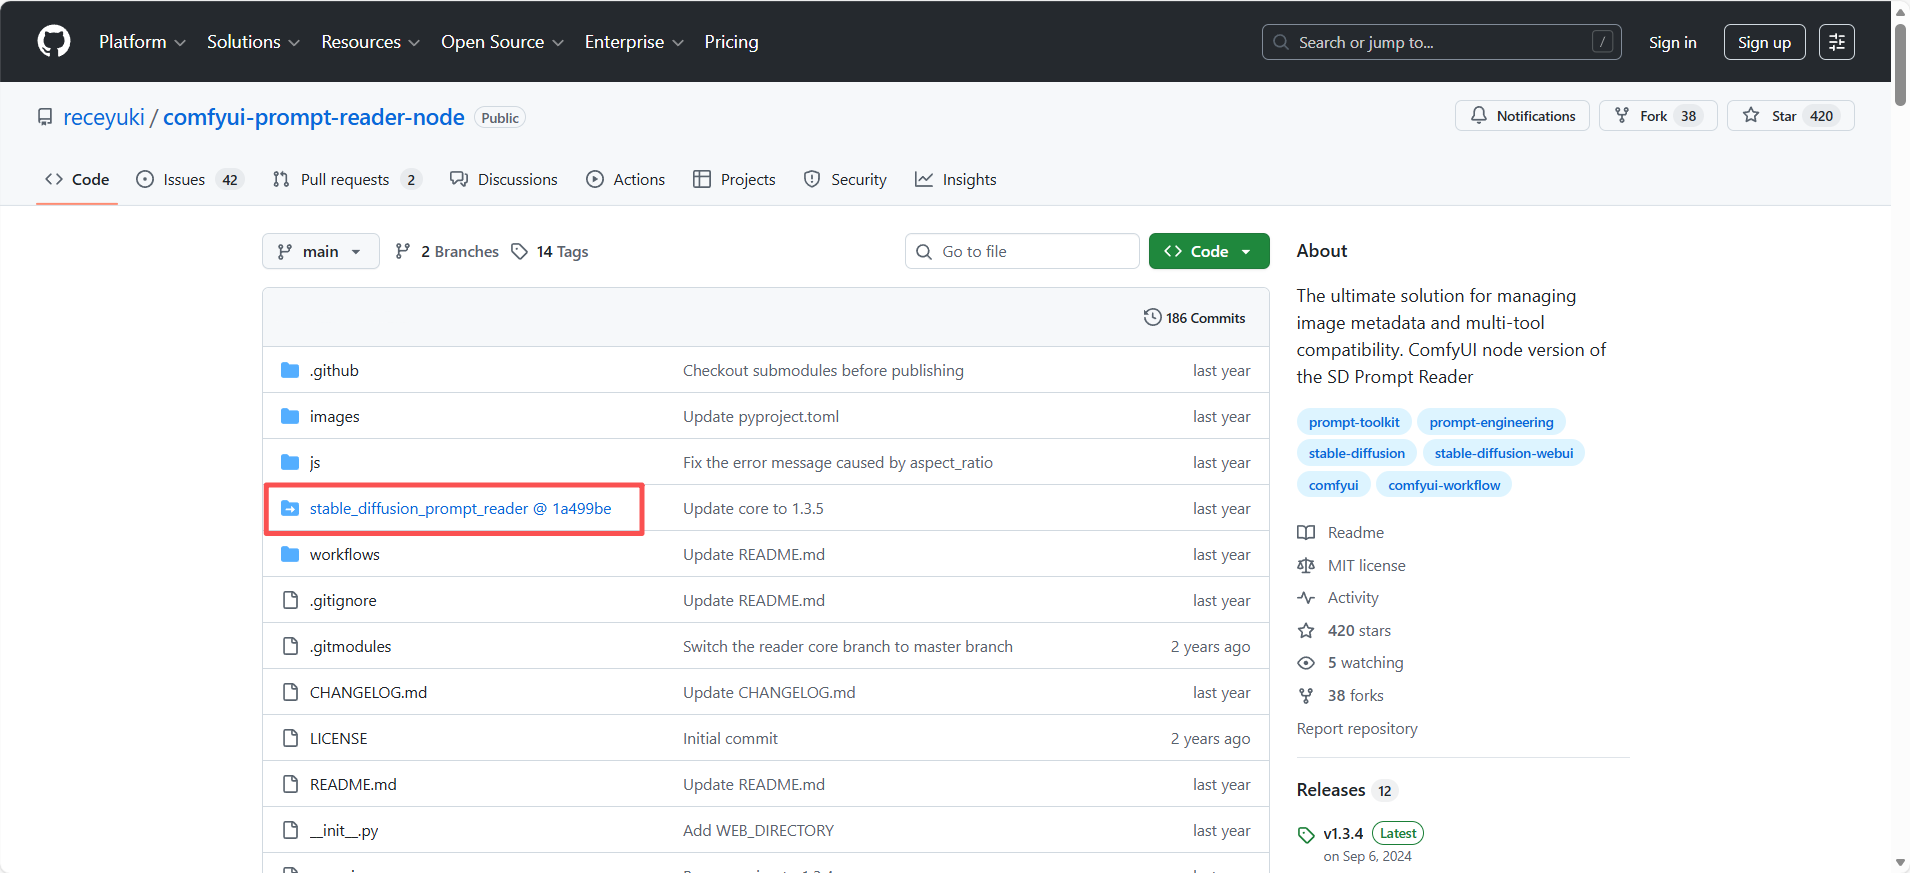Open the stable_diffusion_prompt_reader @ 1a499be submodule
This screenshot has height=873, width=1910.
(460, 508)
